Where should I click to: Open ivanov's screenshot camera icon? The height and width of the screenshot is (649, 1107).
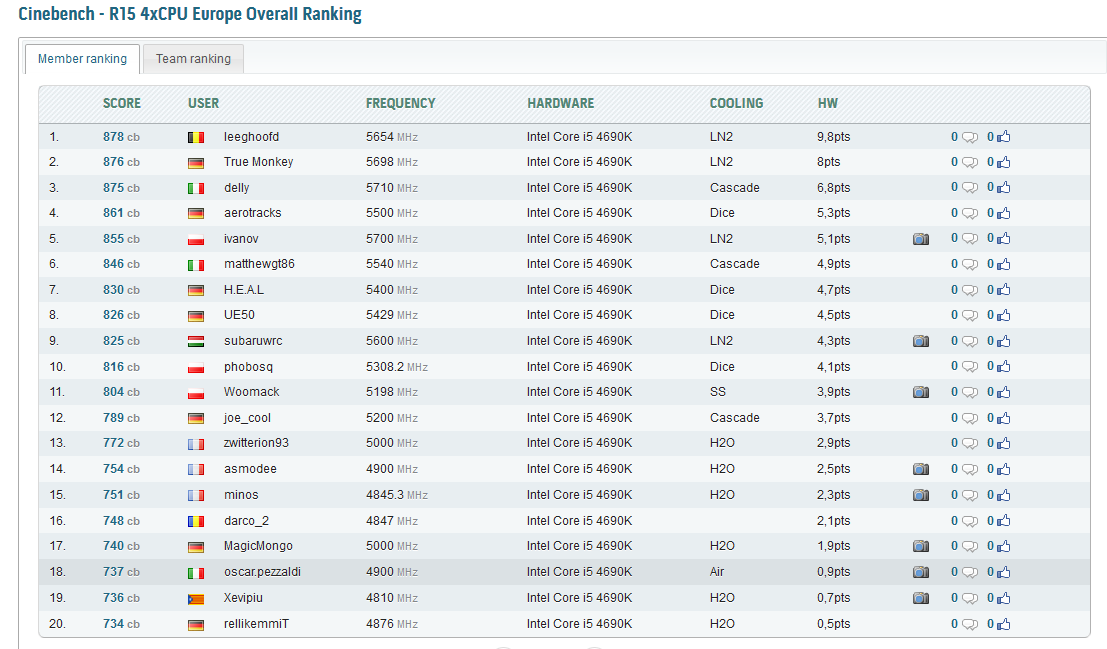(921, 239)
